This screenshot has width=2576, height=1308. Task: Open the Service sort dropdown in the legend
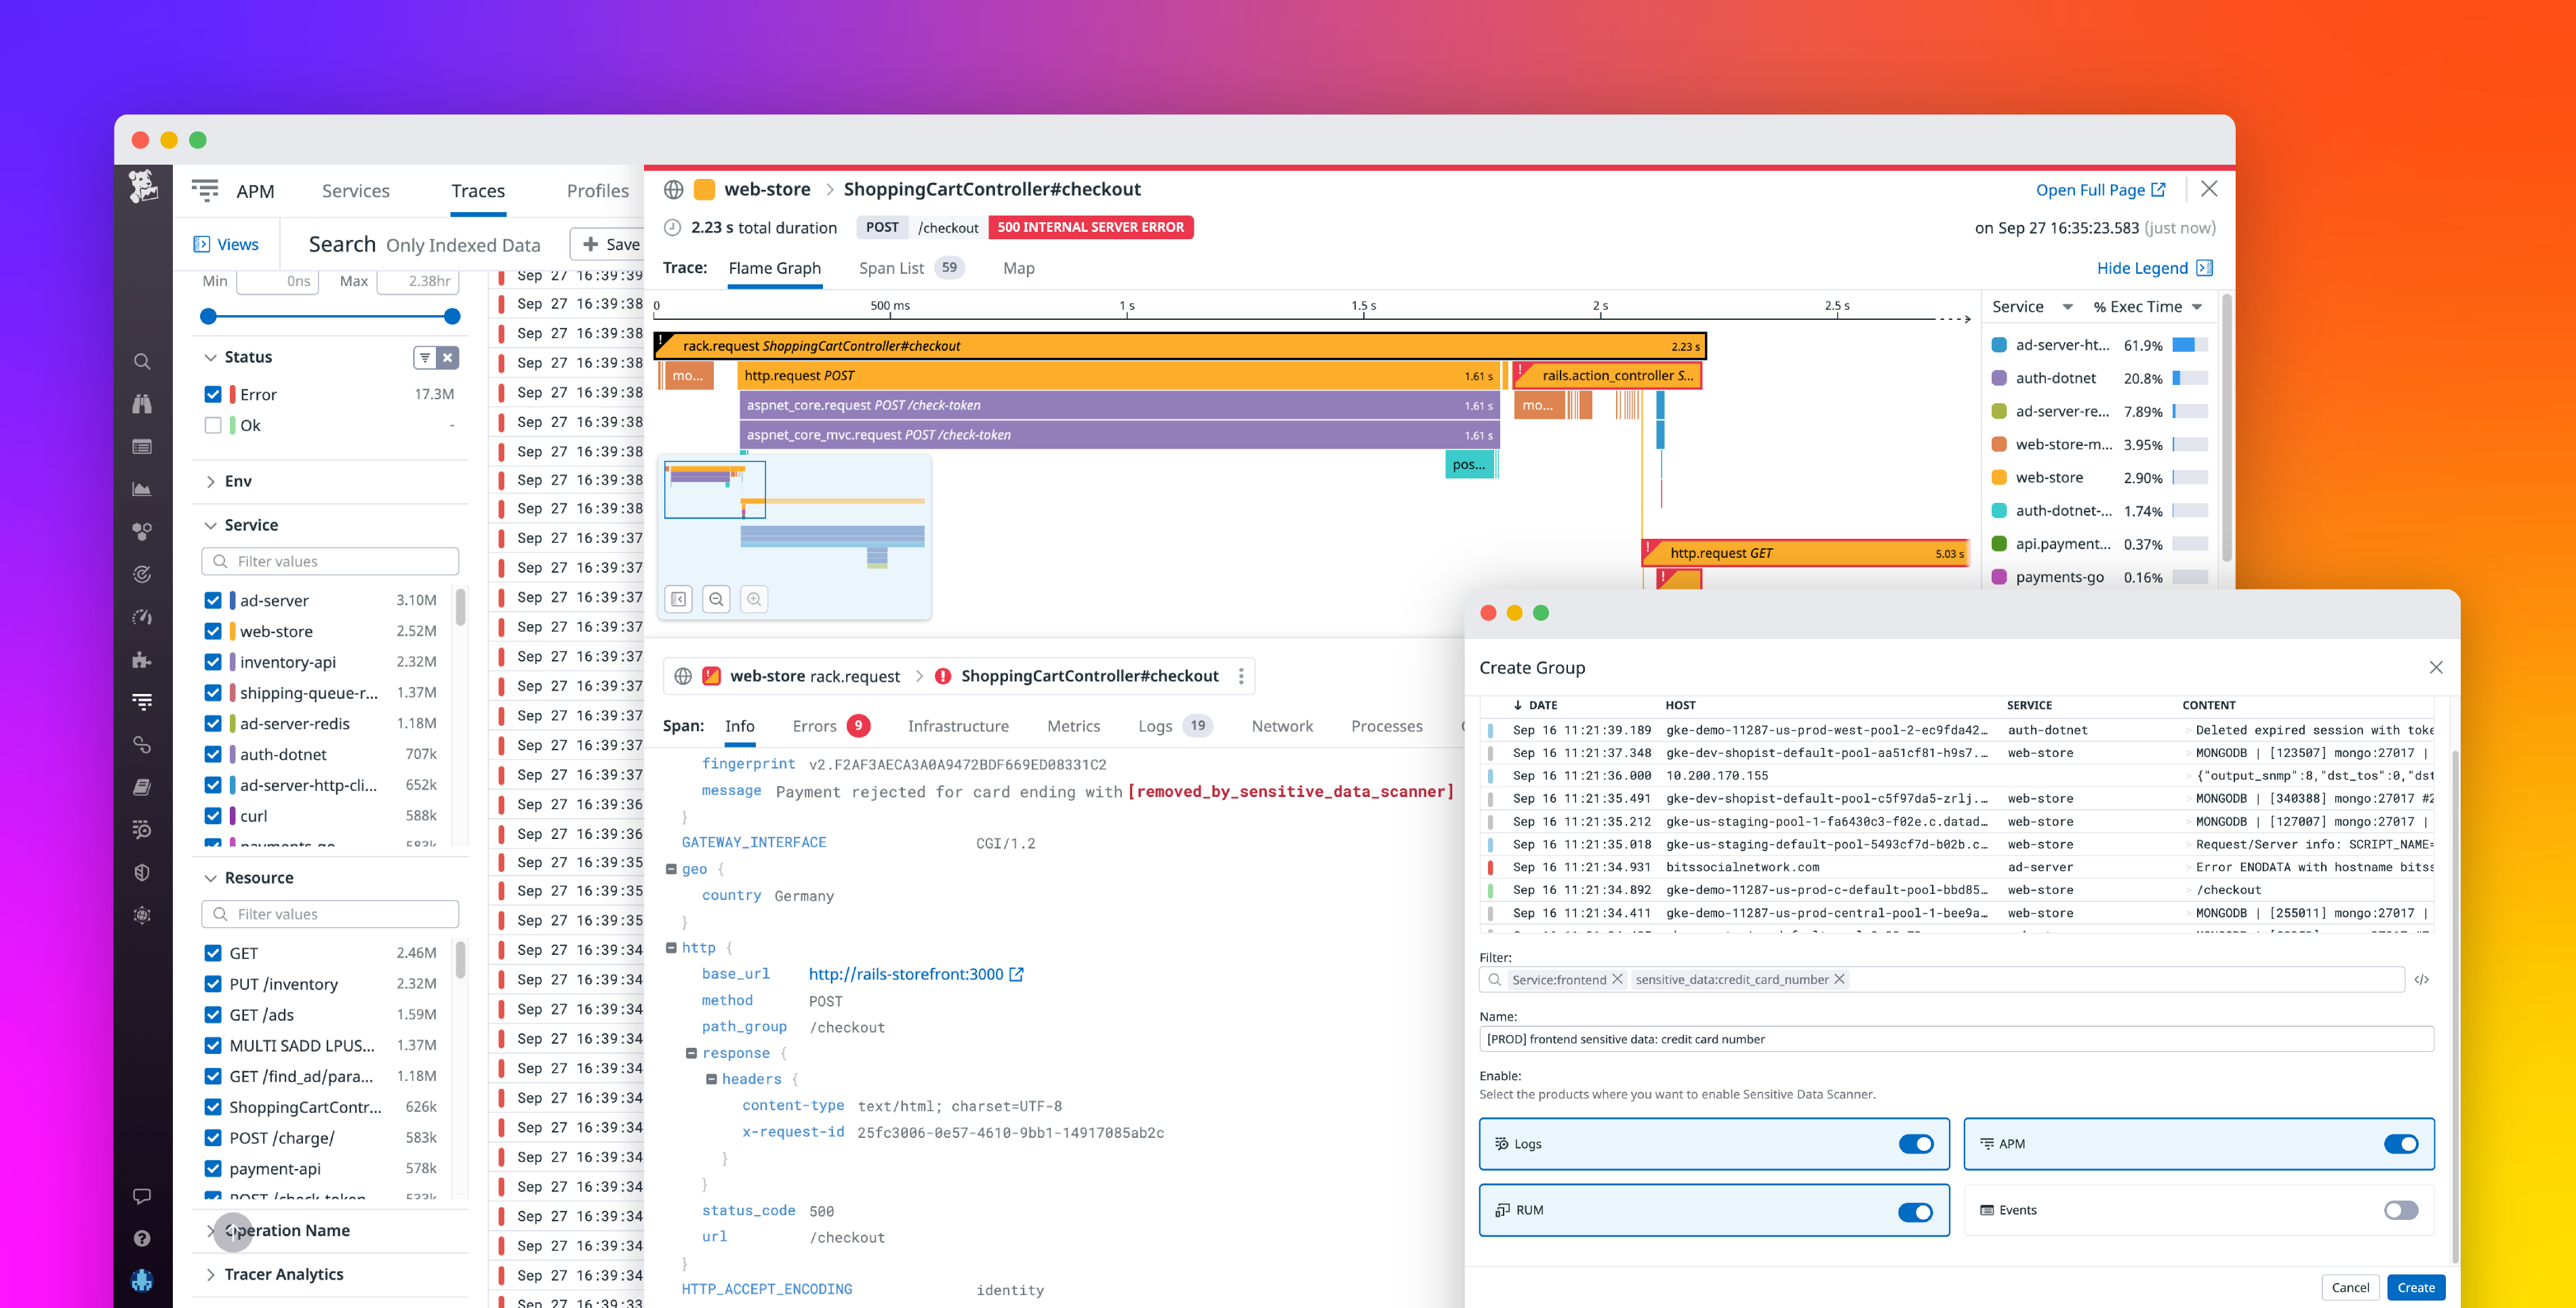point(2031,307)
